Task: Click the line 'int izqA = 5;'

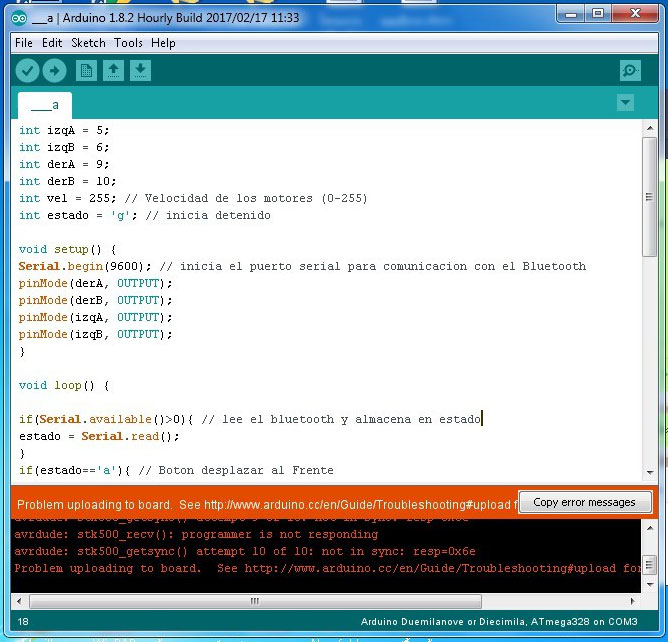Action: (x=64, y=130)
